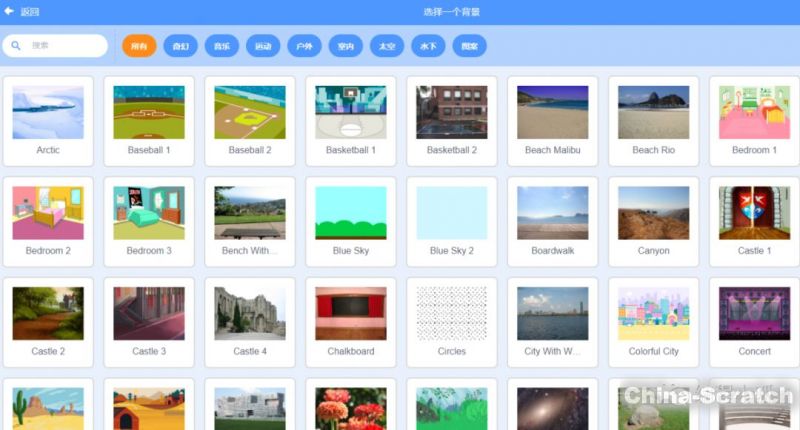Select the 水下 underwater filter

coord(428,46)
